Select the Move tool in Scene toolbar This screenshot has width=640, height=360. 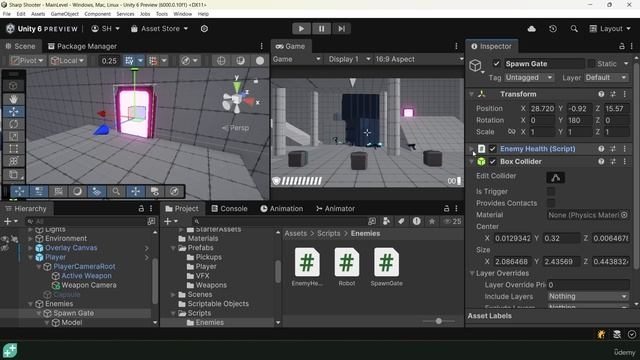pyautogui.click(x=13, y=111)
